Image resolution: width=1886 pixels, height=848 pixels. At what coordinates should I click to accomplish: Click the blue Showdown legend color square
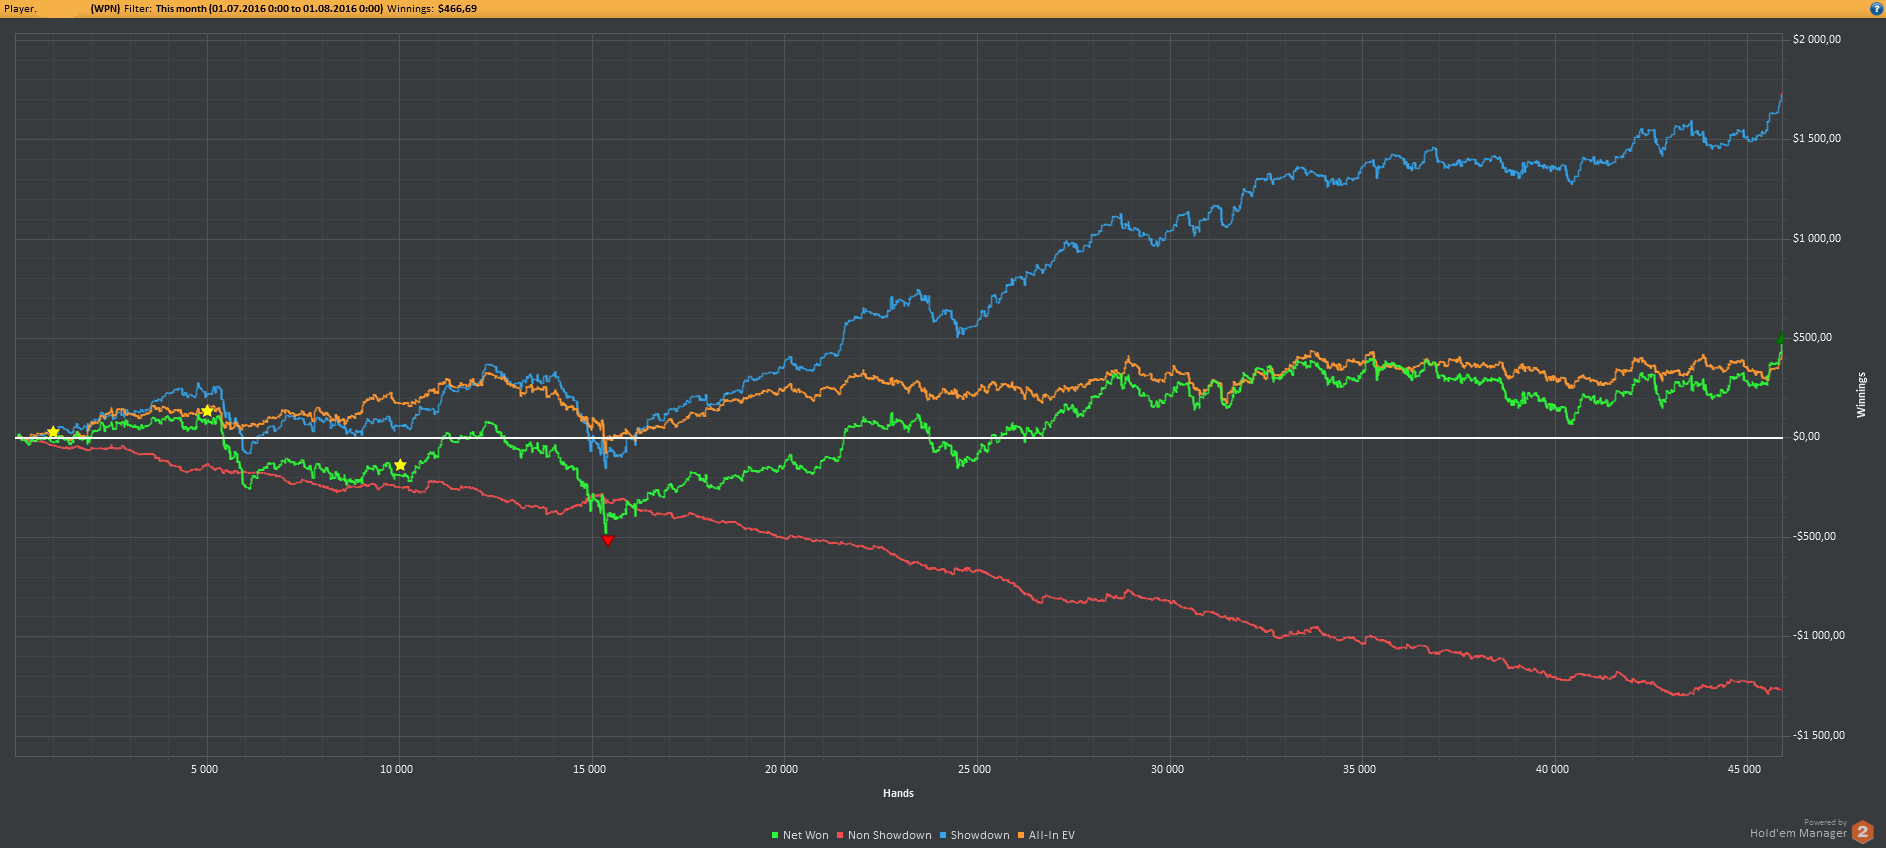pyautogui.click(x=943, y=835)
